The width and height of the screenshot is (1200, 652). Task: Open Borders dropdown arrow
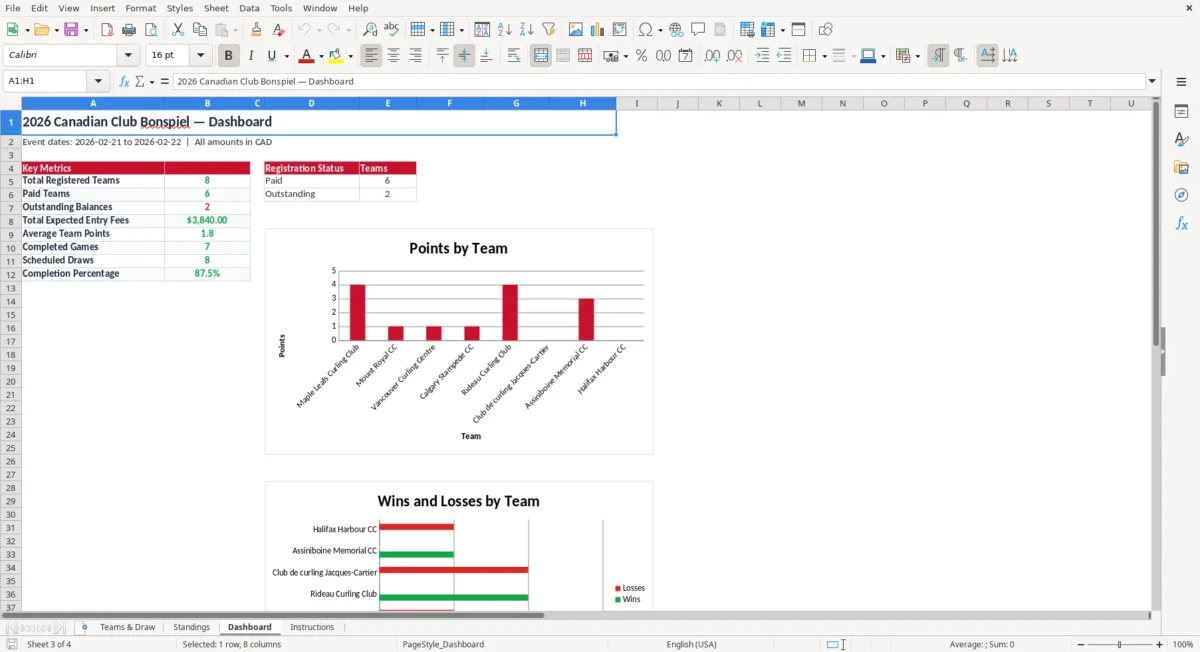(x=823, y=57)
